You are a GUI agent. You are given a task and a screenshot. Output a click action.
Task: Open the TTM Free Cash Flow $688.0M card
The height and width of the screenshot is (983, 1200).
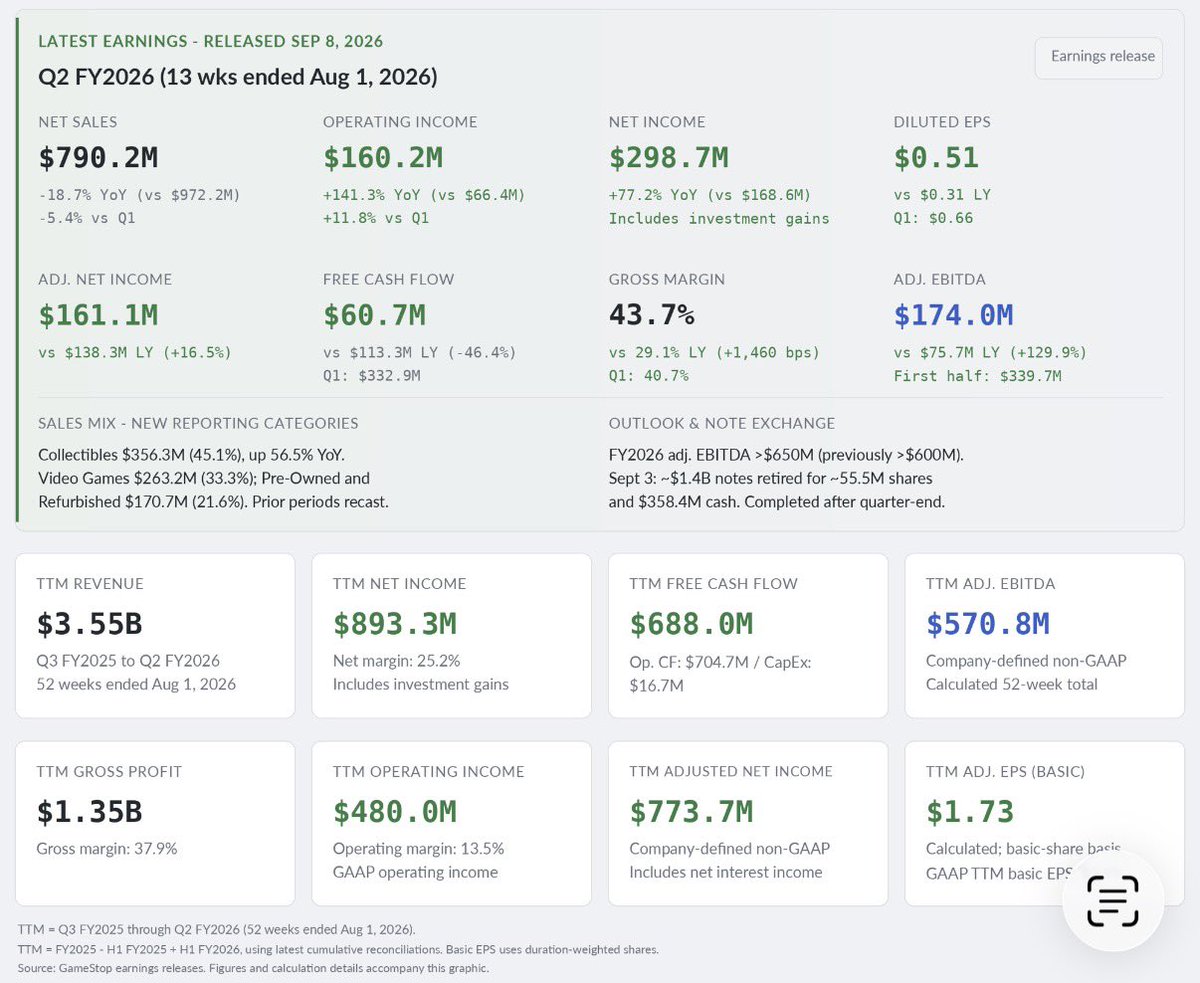tap(748, 635)
